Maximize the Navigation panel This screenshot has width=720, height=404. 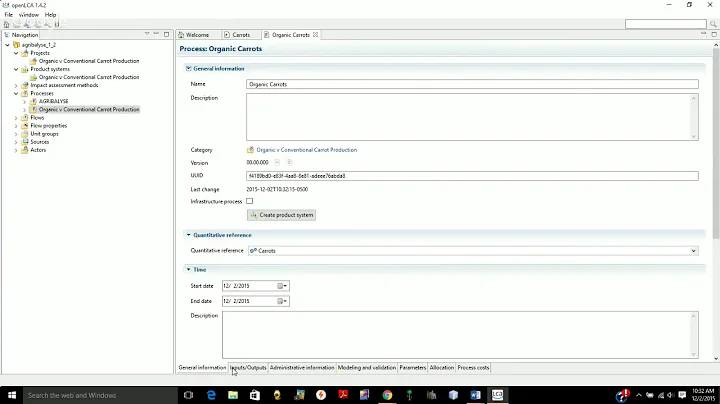(x=166, y=34)
